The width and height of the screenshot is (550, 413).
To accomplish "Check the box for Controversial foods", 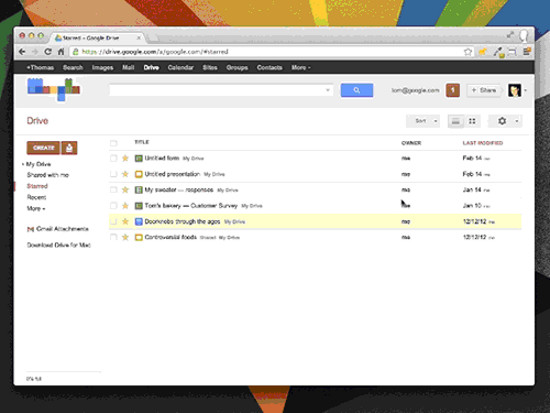I will click(113, 237).
